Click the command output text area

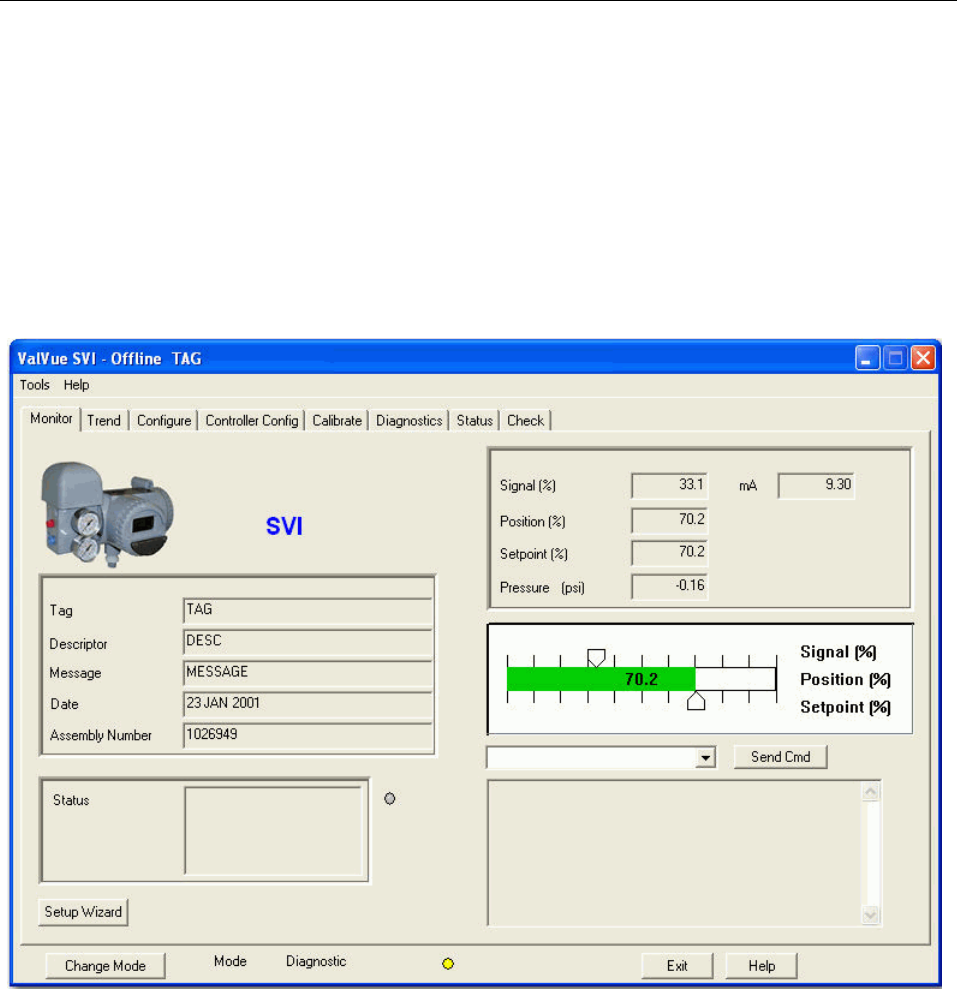tap(675, 853)
